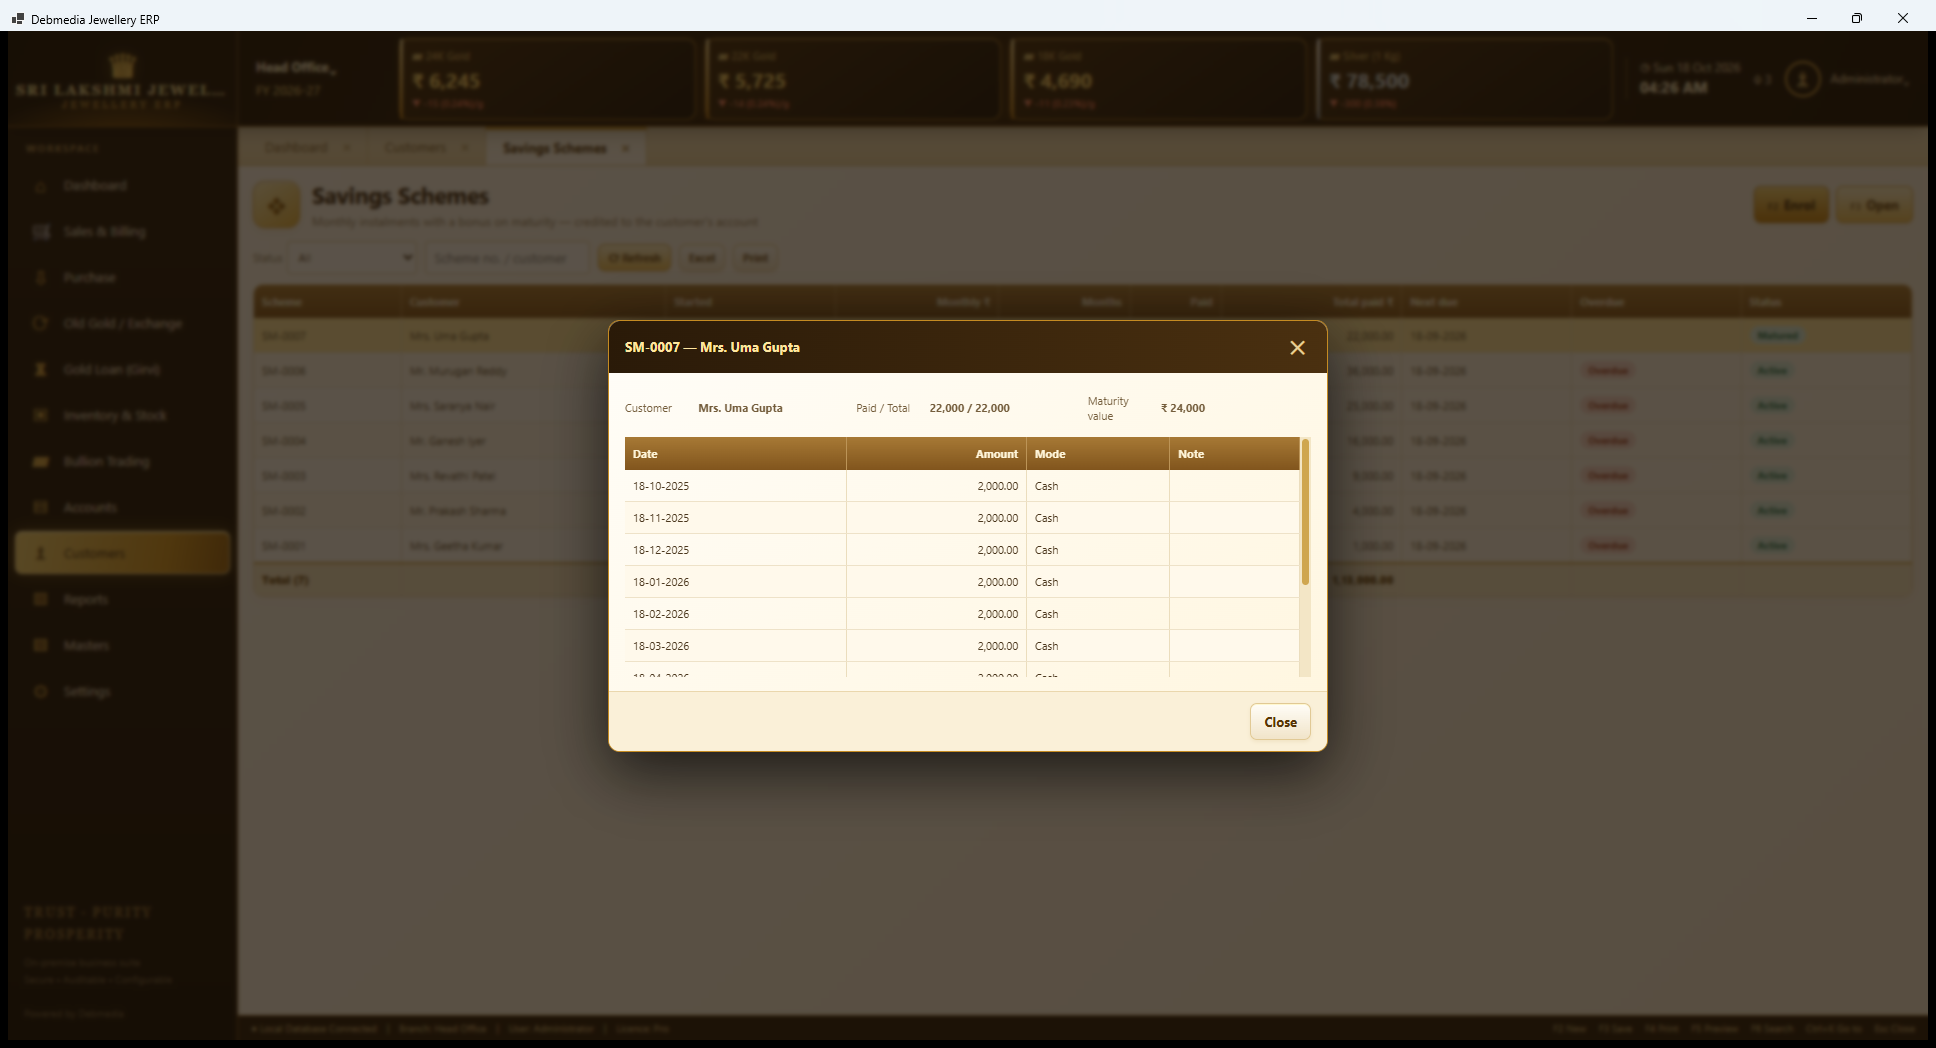Screen dimensions: 1936x1048
Task: Click the Cash mode in the 18-03-2026 row
Action: [x=1046, y=646]
